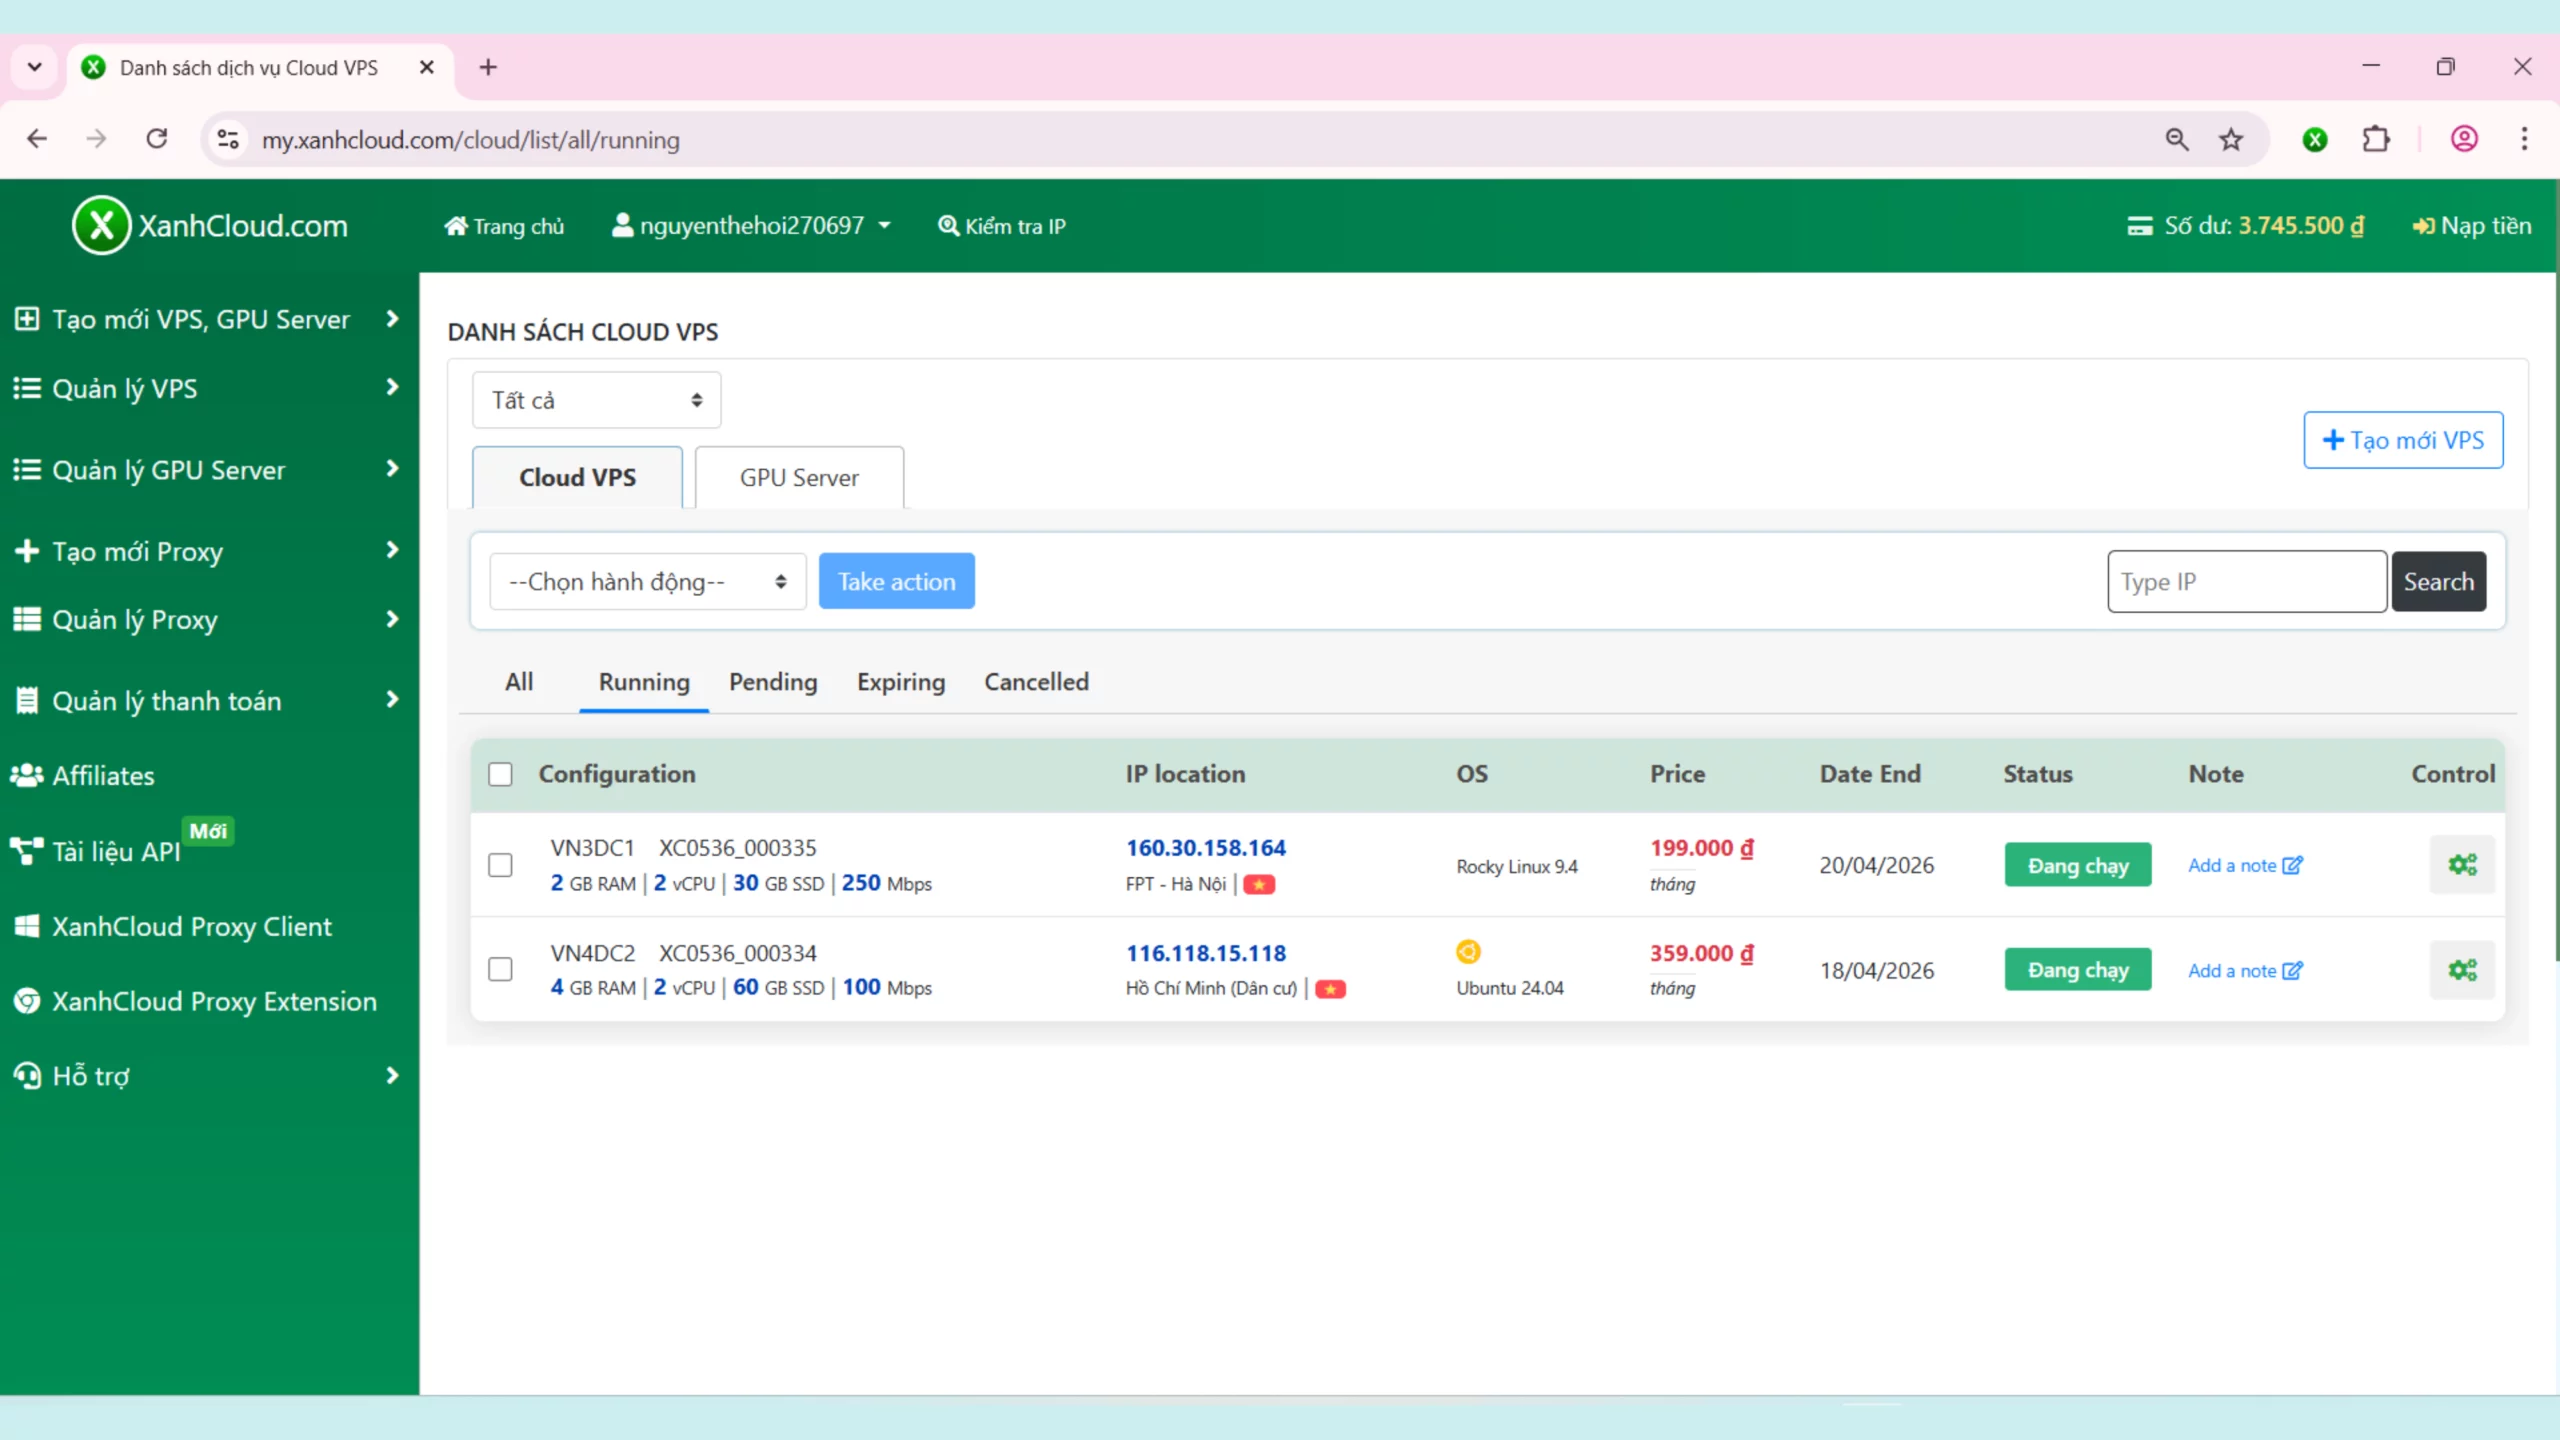Select Nạp tiền in the top bar
Image resolution: width=2560 pixels, height=1440 pixels.
click(x=2472, y=226)
